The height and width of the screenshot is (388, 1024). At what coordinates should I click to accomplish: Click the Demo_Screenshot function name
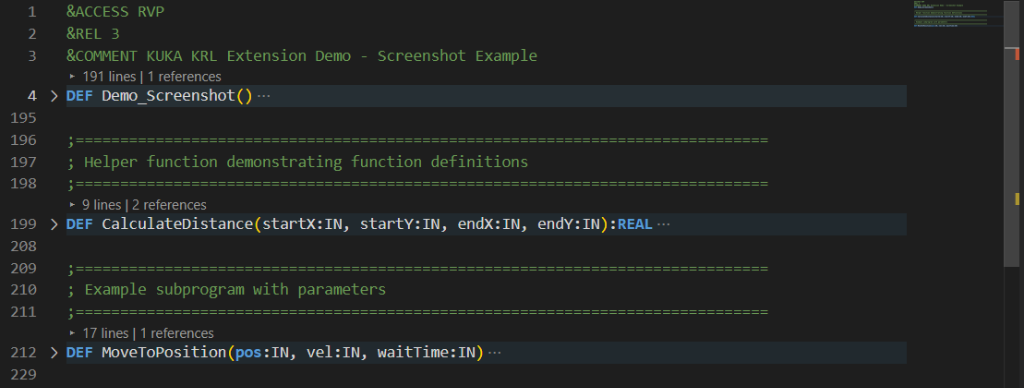pos(168,96)
